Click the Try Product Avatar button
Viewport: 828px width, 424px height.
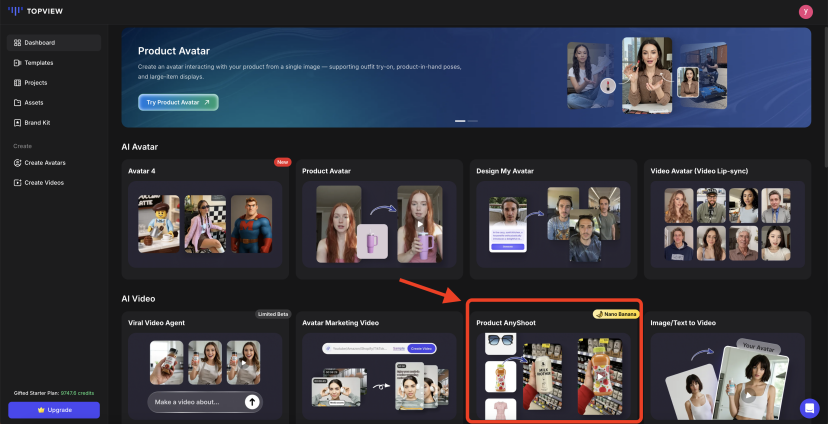click(x=178, y=102)
